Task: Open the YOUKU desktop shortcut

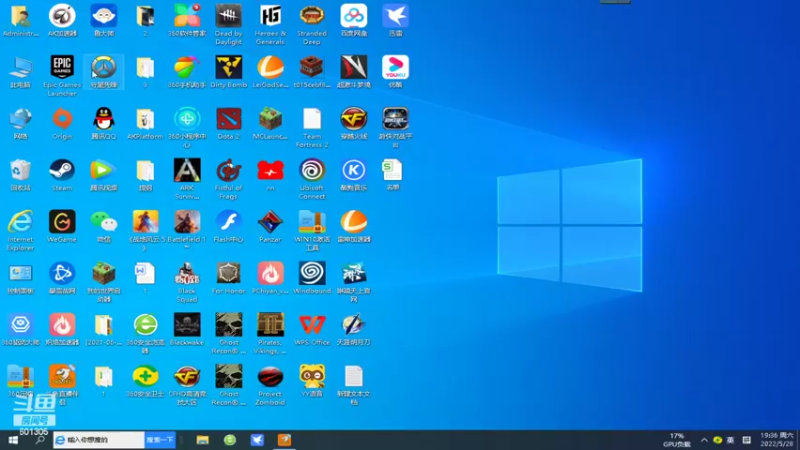Action: pos(395,72)
